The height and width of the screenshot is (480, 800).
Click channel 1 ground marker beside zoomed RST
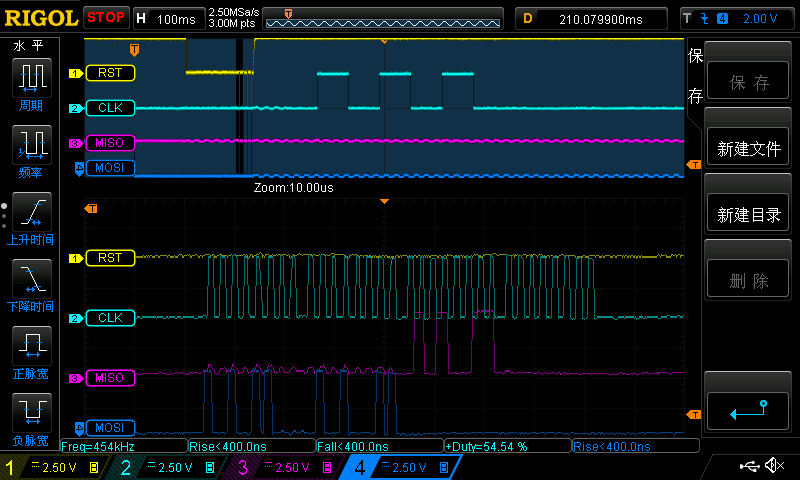click(76, 258)
